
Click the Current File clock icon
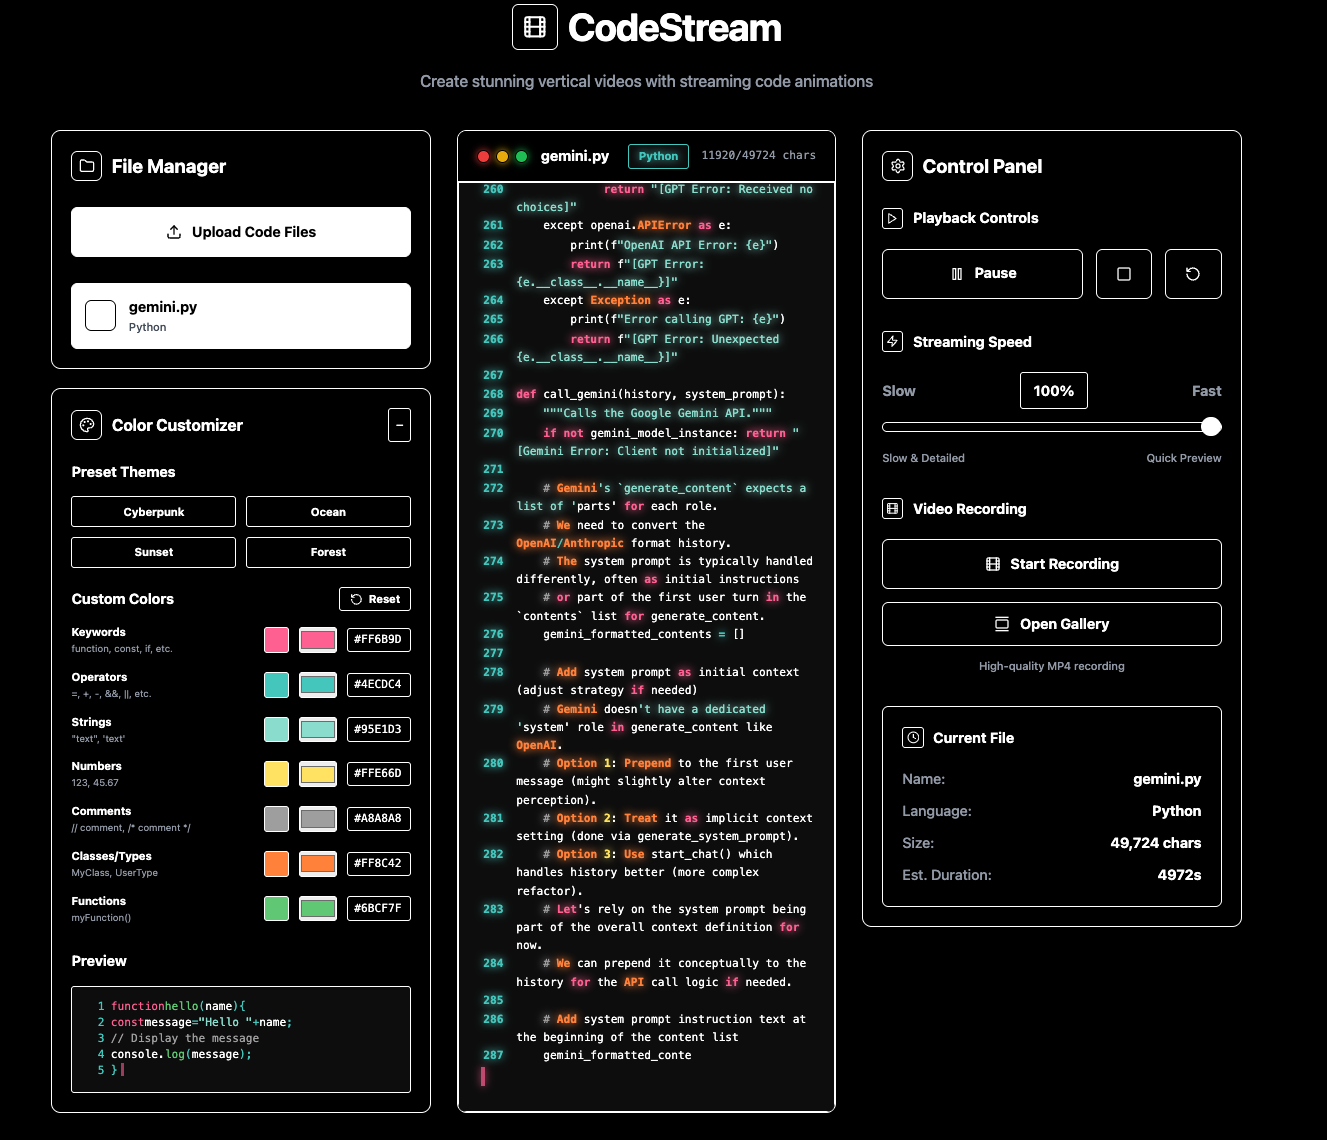913,737
